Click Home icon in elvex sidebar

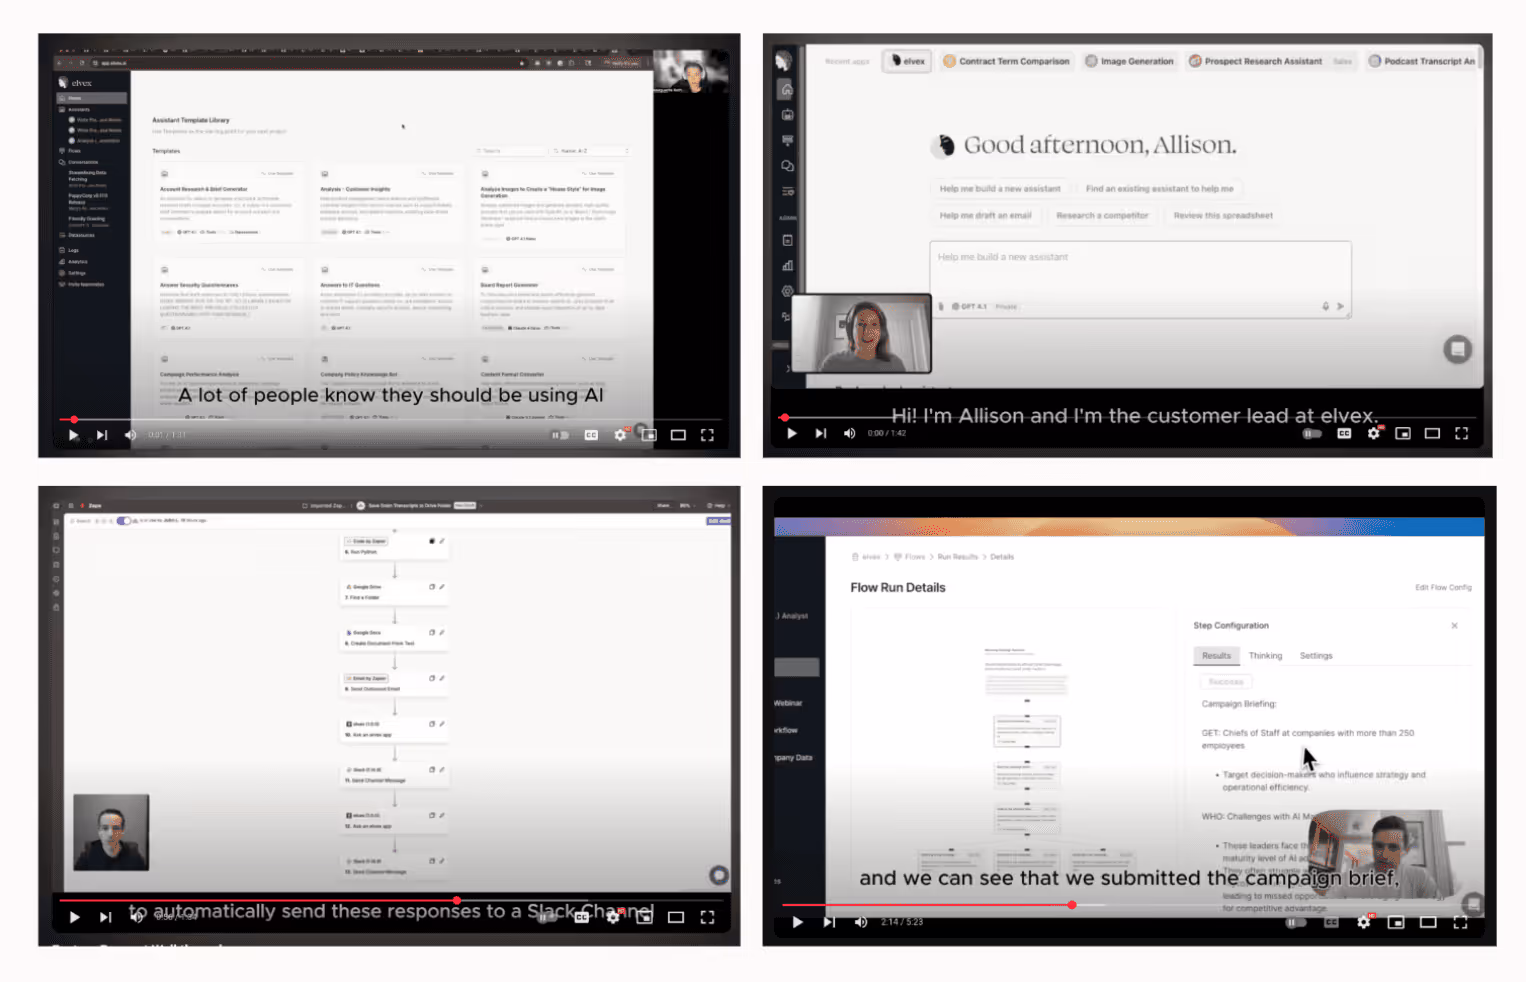coord(787,90)
